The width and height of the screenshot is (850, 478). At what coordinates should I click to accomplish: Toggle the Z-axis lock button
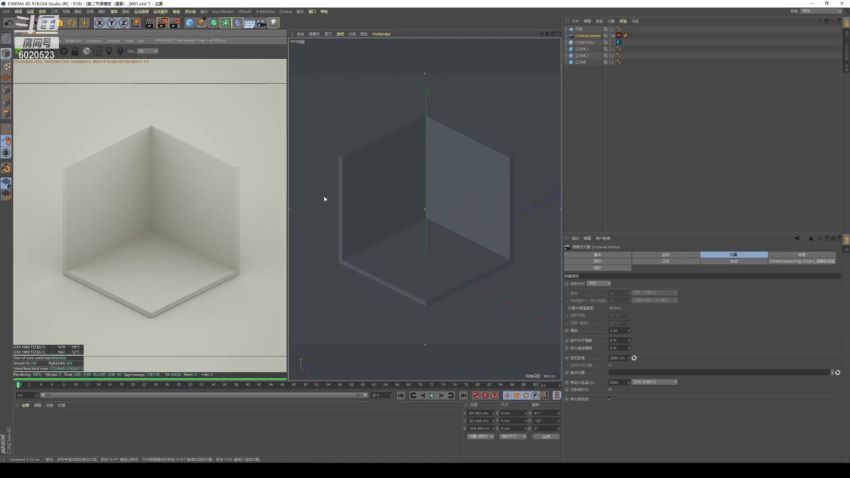(x=123, y=23)
